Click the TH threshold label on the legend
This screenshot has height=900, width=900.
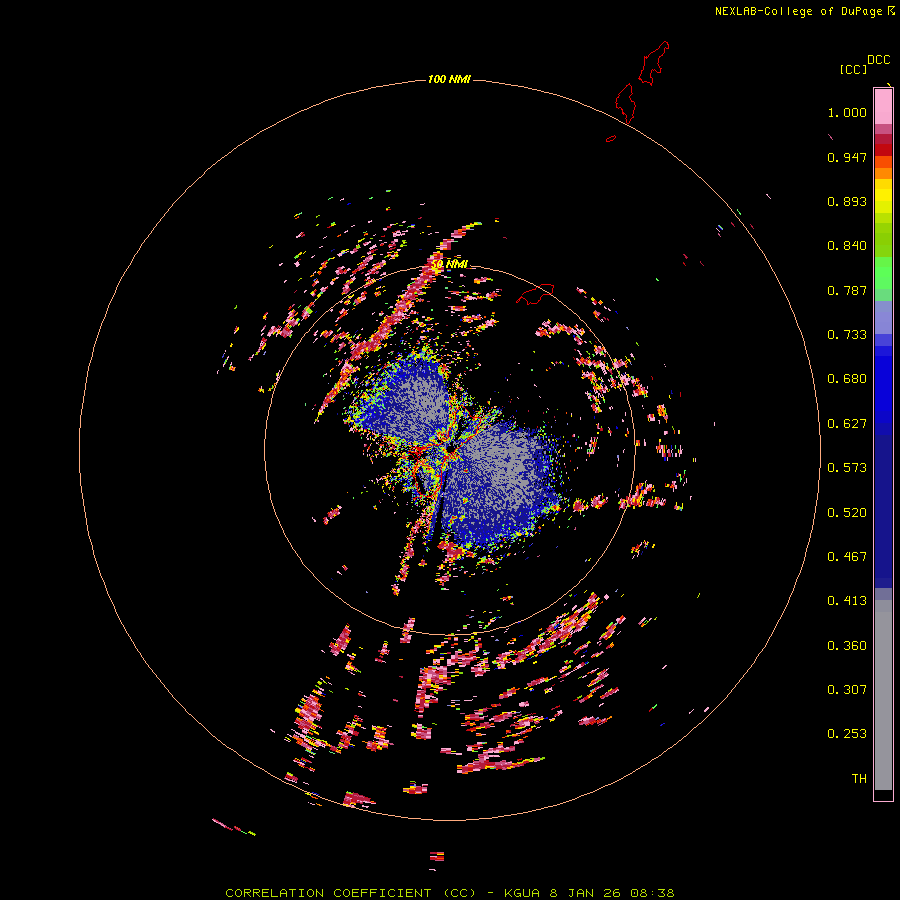(x=859, y=779)
